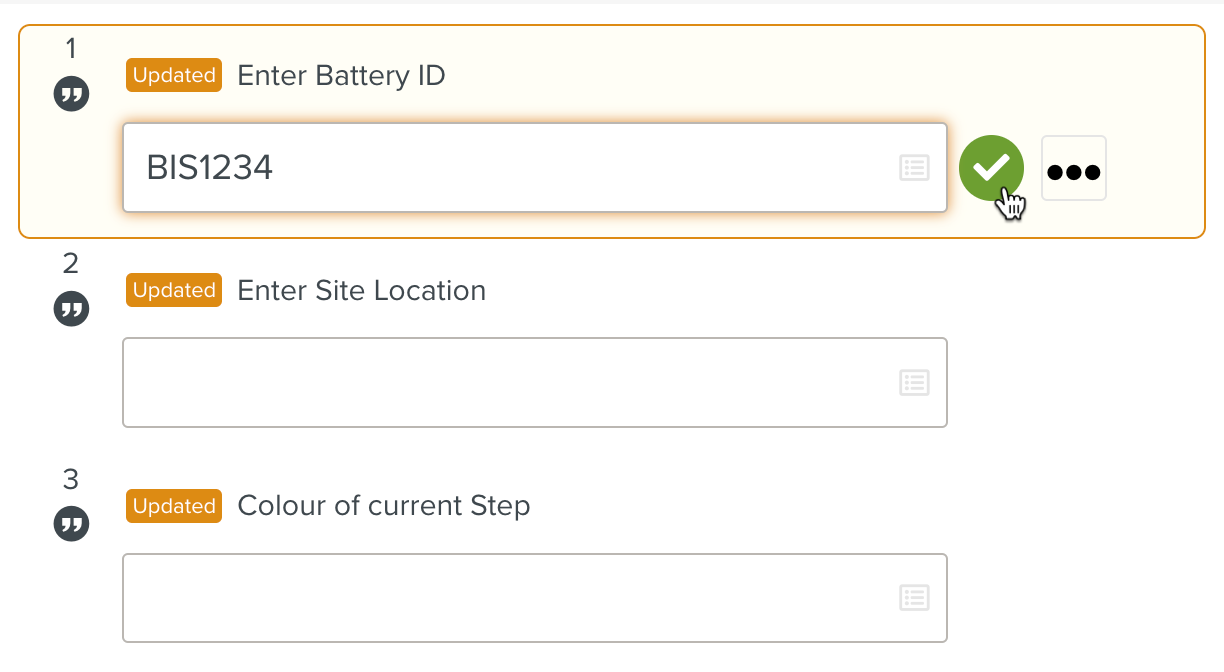Select the Colour of current Step label
Screen dimensions: 1224x672
(x=384, y=506)
